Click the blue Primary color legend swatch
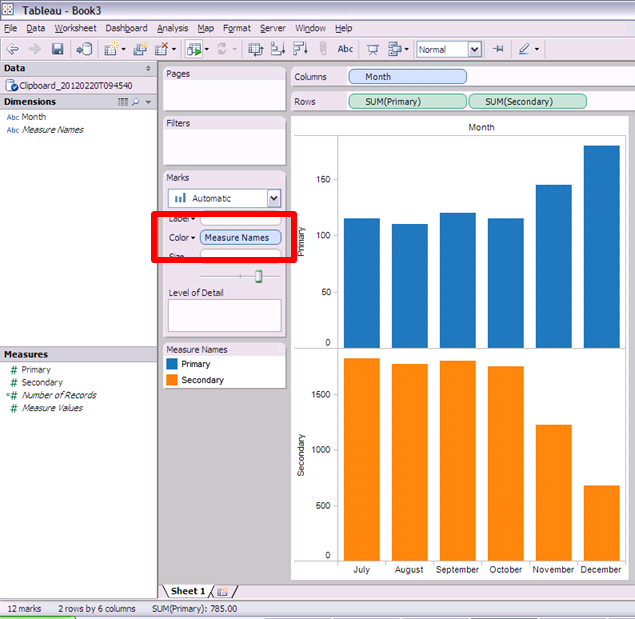This screenshot has height=619, width=635. coord(173,365)
